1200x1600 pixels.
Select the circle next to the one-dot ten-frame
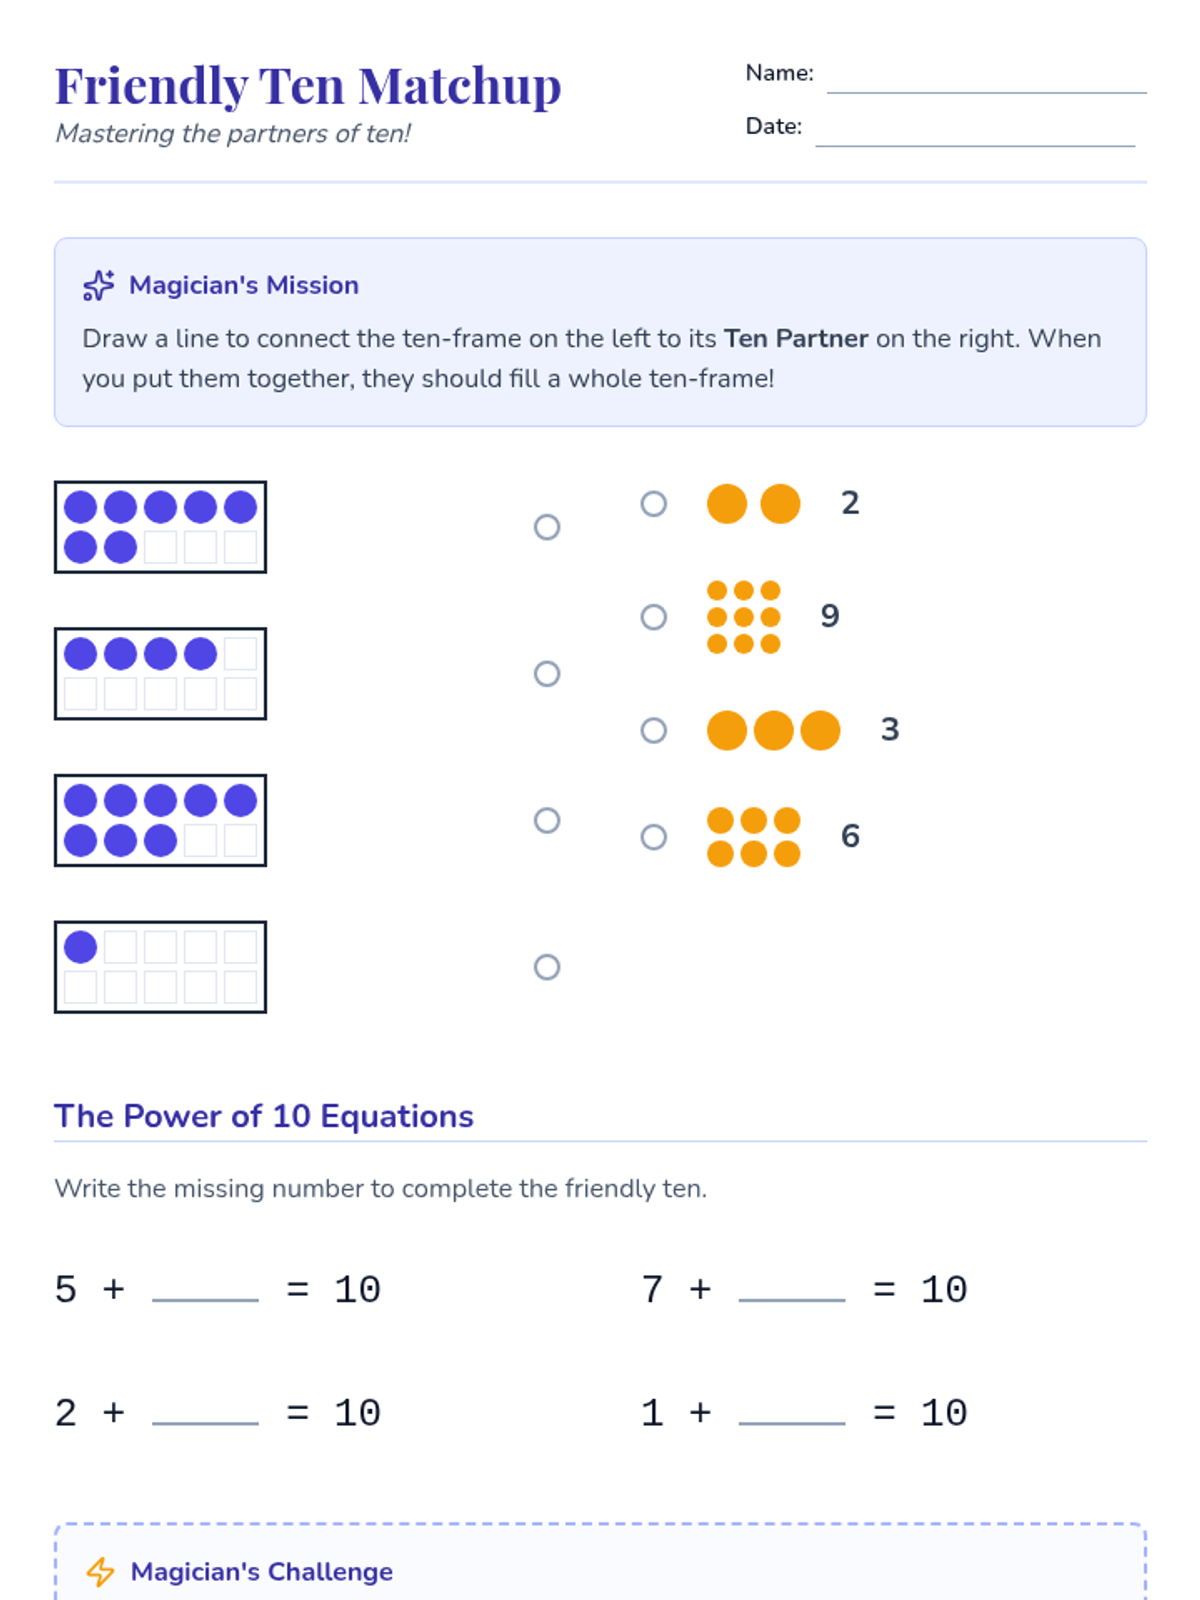coord(547,967)
